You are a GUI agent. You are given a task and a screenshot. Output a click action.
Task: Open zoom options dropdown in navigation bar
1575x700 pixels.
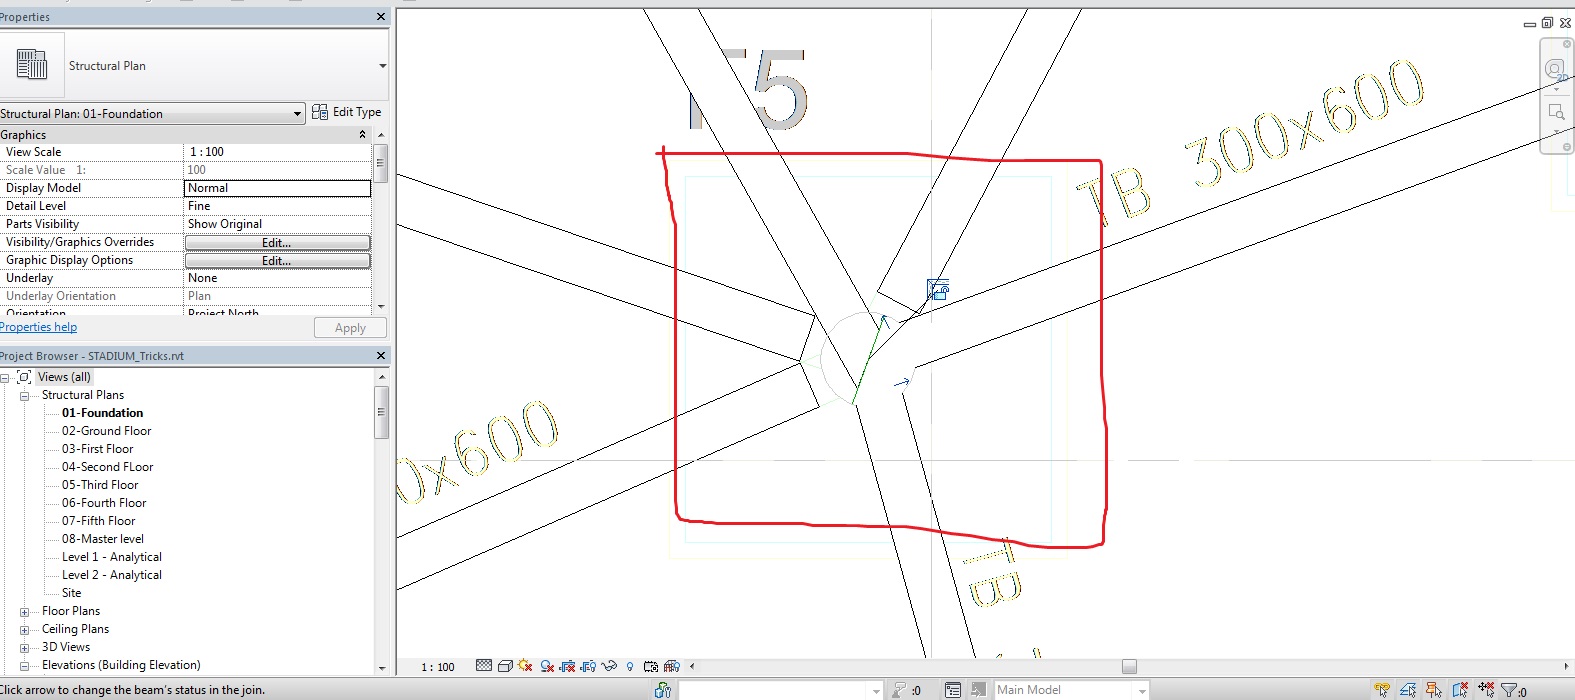click(1556, 131)
